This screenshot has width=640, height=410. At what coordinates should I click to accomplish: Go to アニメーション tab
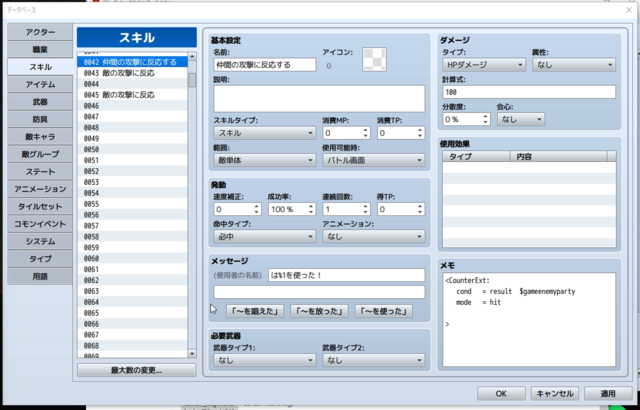[40, 189]
